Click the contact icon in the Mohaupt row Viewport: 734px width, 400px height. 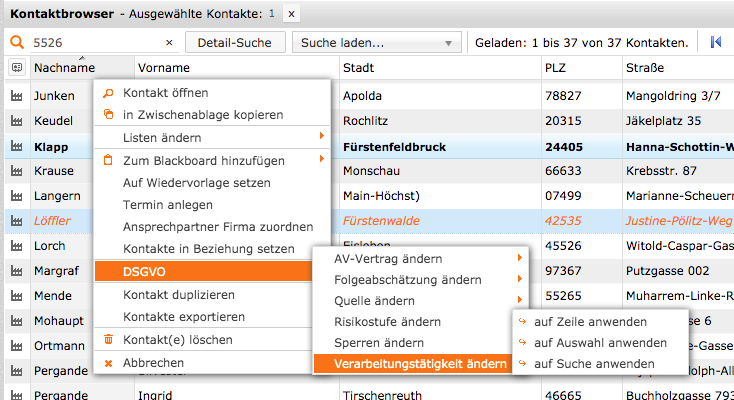16,321
